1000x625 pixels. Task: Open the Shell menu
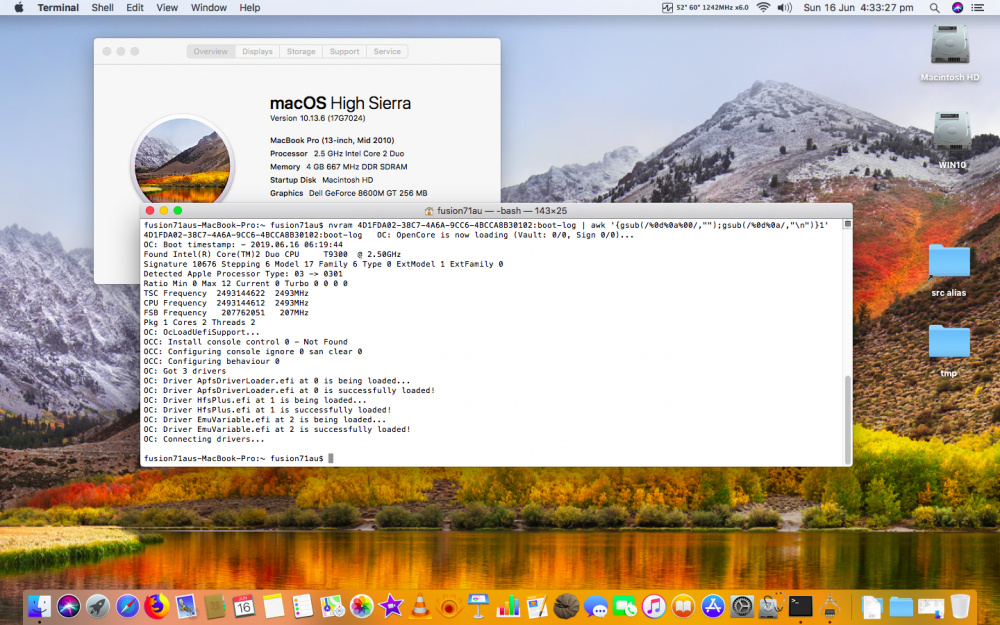[x=102, y=8]
